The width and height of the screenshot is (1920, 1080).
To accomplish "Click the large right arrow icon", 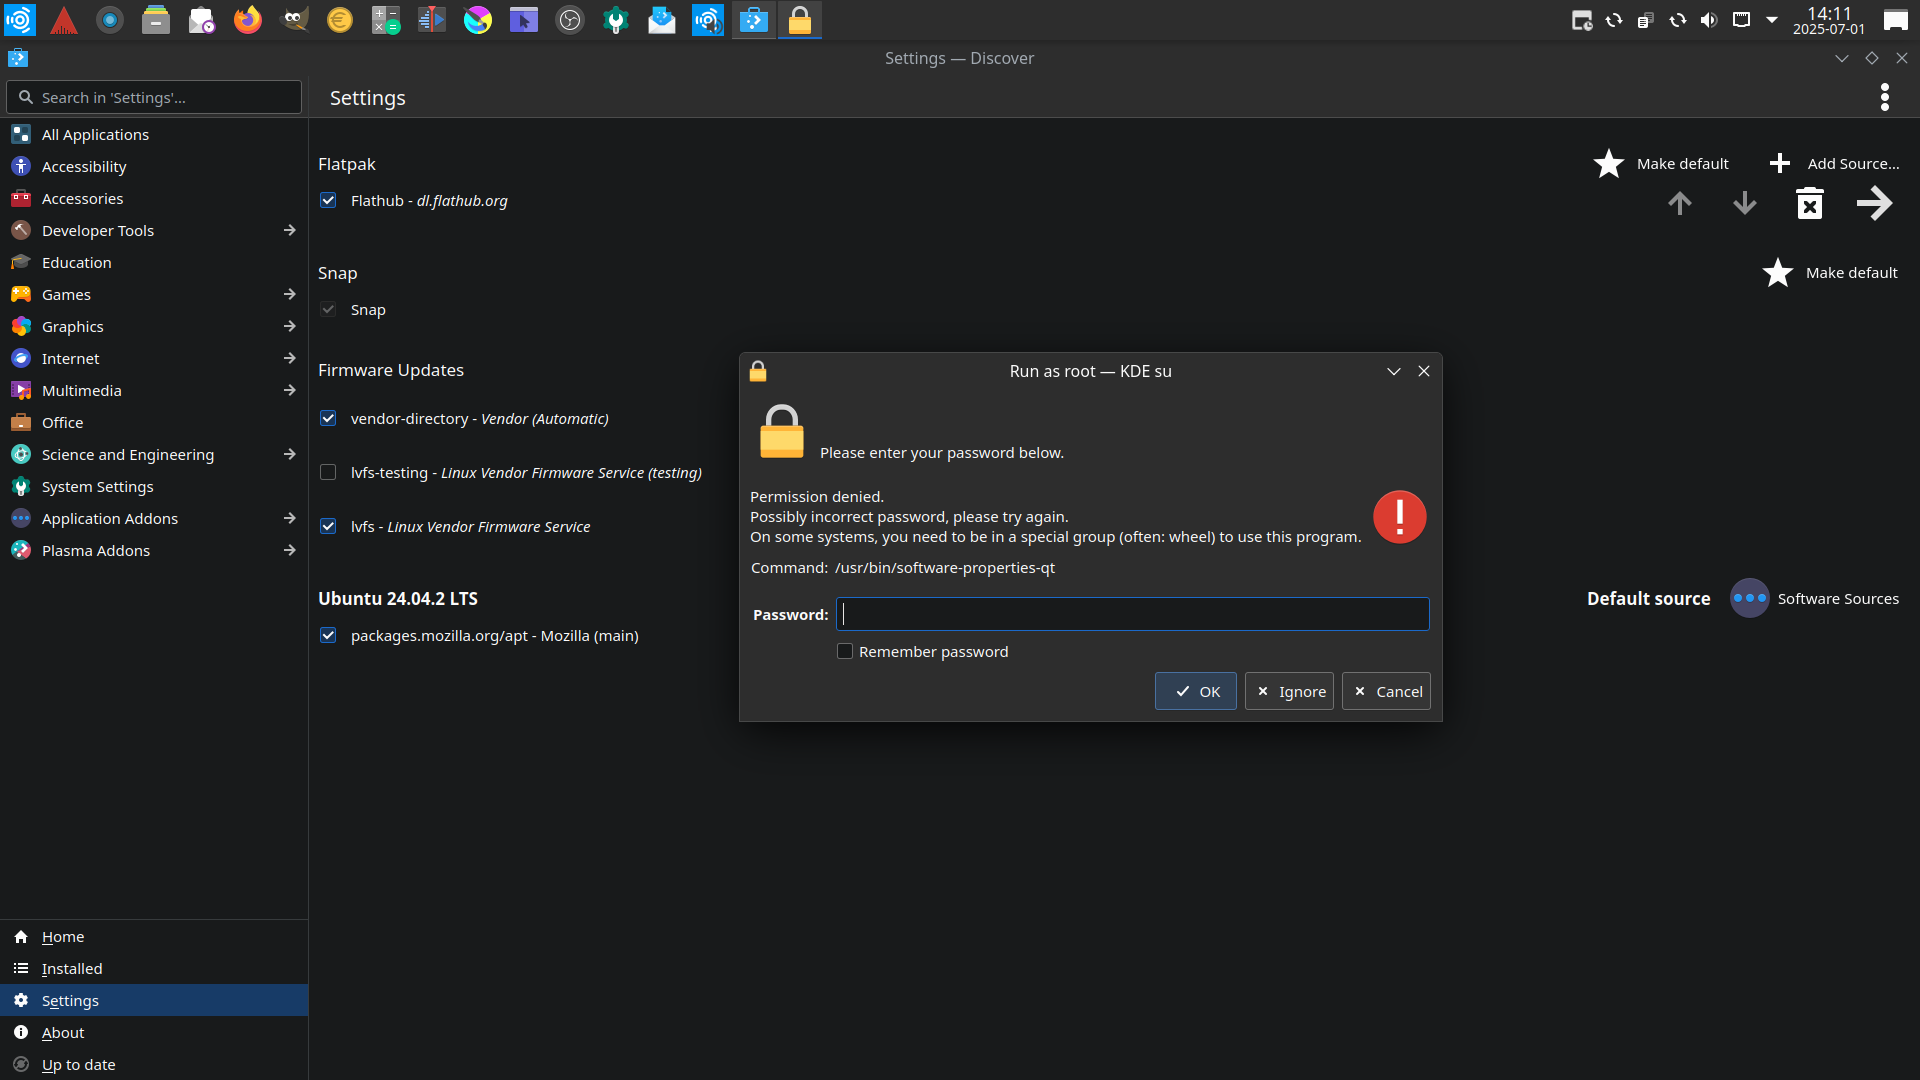I will coord(1874,204).
